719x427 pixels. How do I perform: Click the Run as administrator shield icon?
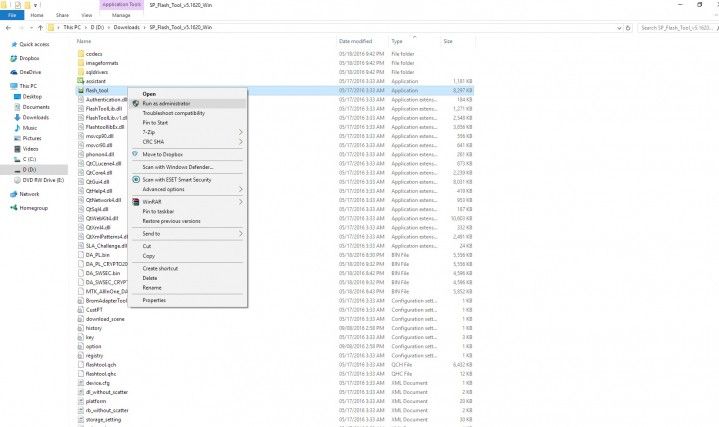[x=136, y=104]
